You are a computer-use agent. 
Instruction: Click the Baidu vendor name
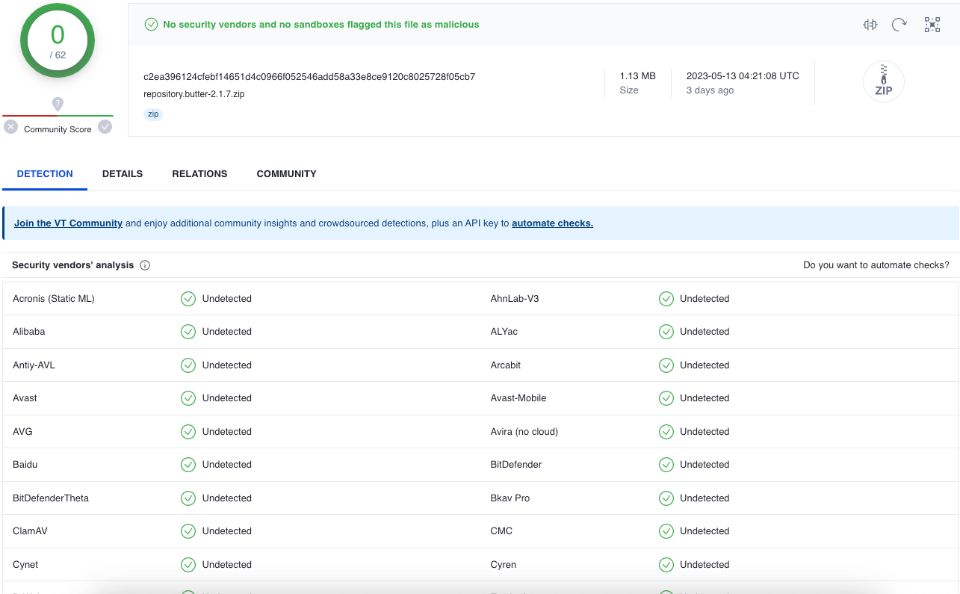(x=25, y=465)
